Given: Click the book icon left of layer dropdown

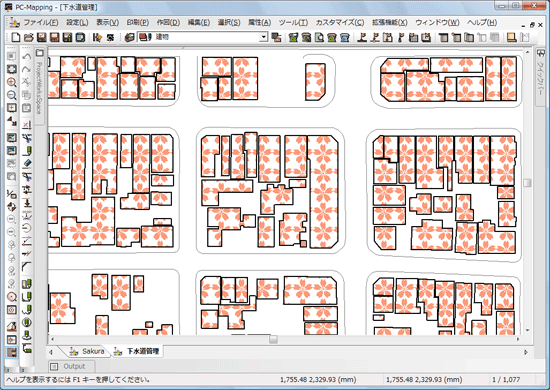Looking at the screenshot, I should point(129,37).
